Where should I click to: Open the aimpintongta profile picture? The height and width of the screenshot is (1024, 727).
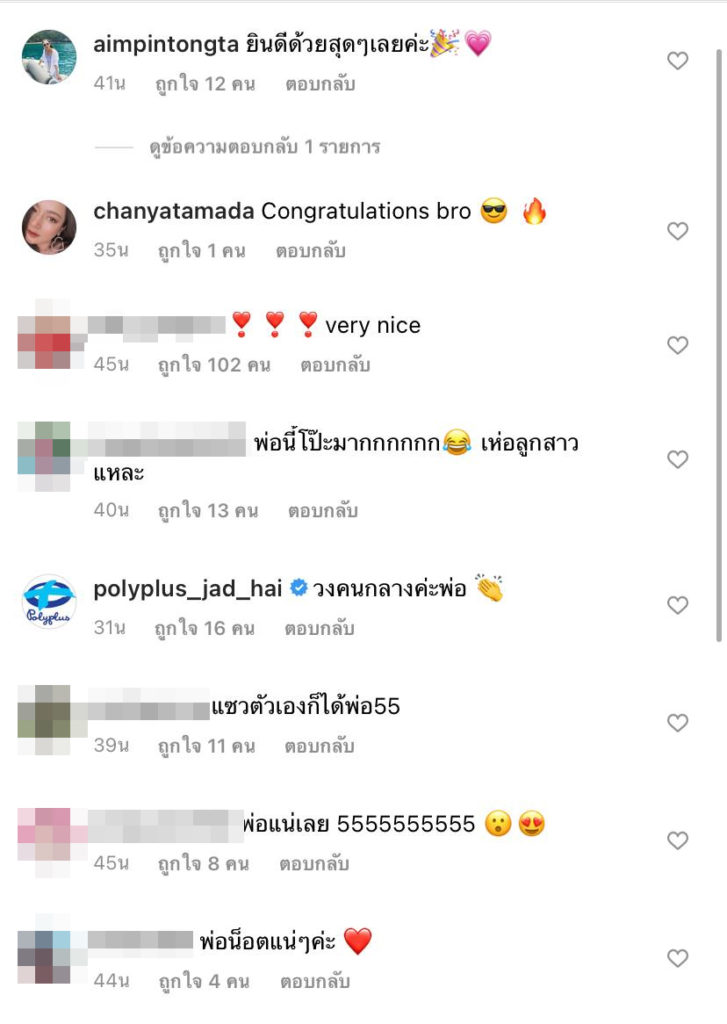click(49, 57)
